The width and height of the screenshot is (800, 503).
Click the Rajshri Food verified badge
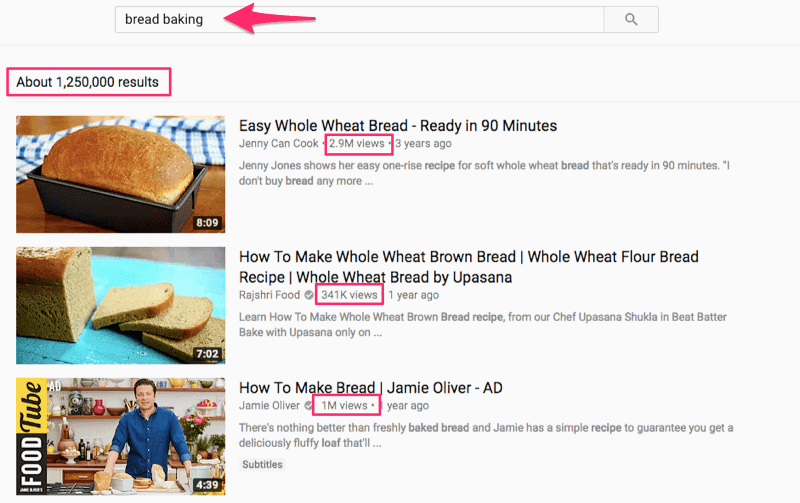tap(309, 295)
